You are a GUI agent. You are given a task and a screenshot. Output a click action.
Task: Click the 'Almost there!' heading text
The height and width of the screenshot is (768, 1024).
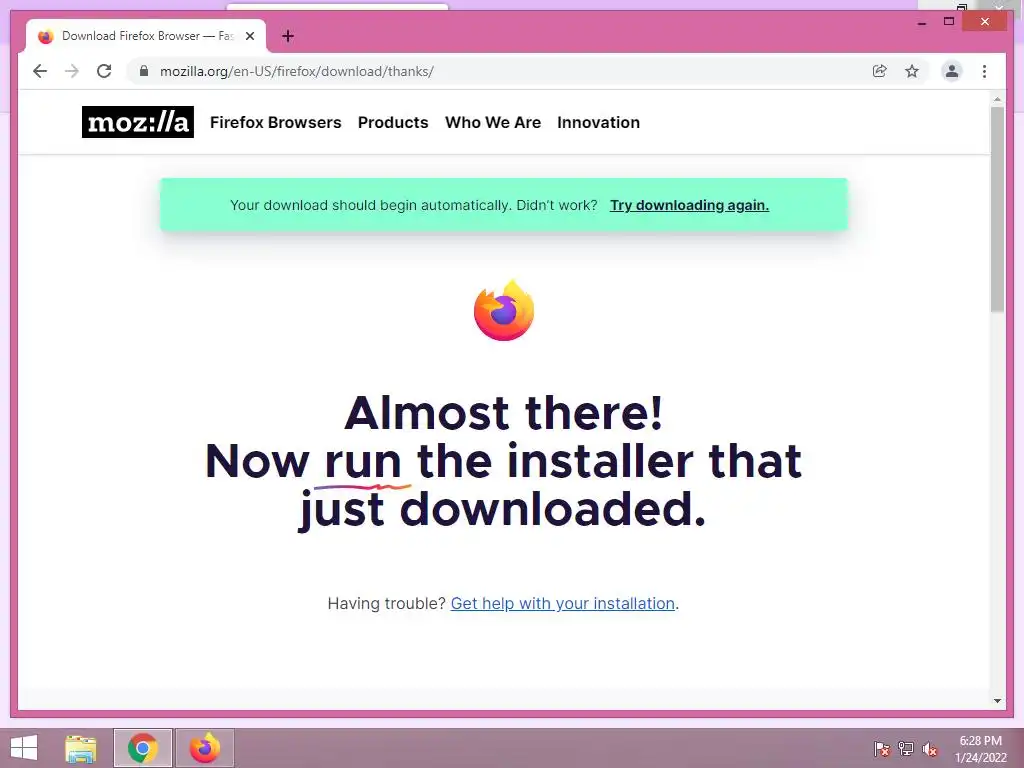(504, 413)
